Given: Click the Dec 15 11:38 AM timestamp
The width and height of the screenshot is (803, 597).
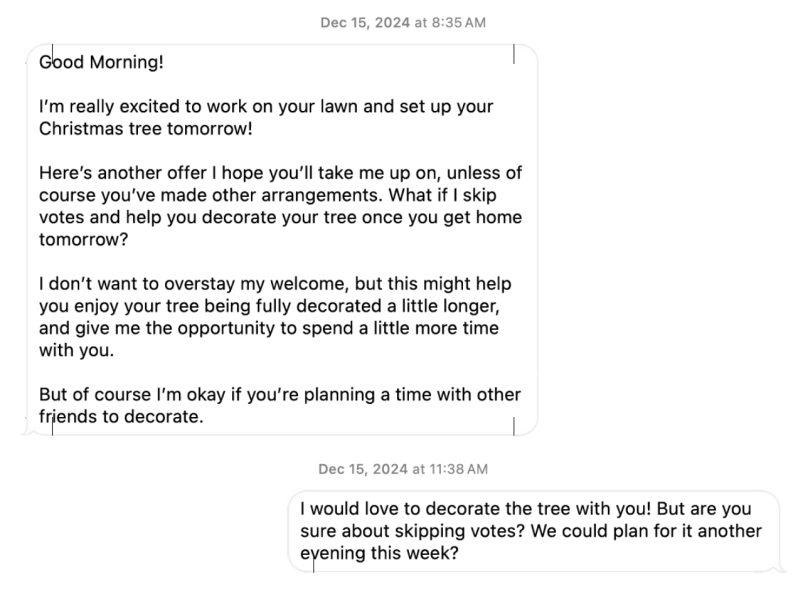Looking at the screenshot, I should coord(403,469).
